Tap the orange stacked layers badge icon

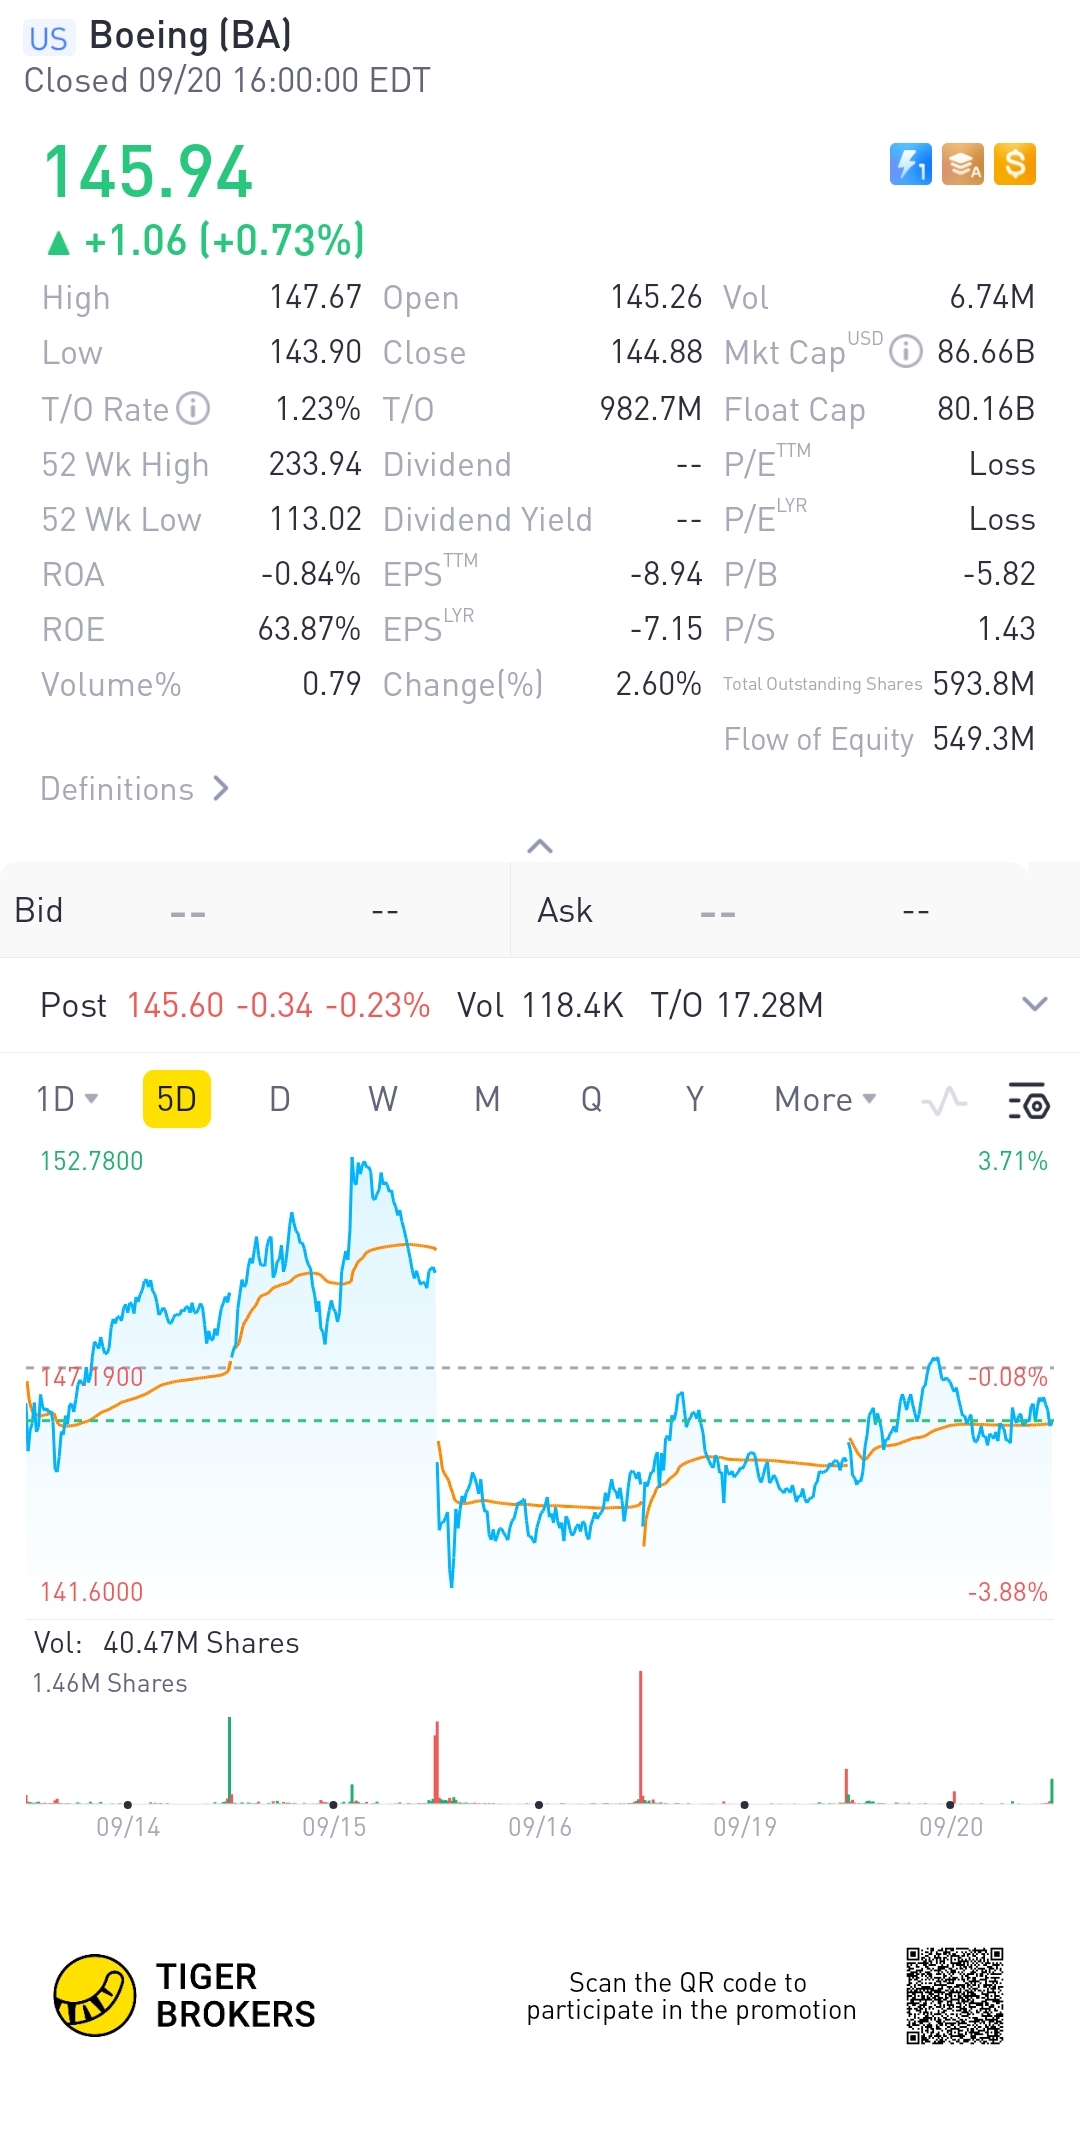pos(963,164)
